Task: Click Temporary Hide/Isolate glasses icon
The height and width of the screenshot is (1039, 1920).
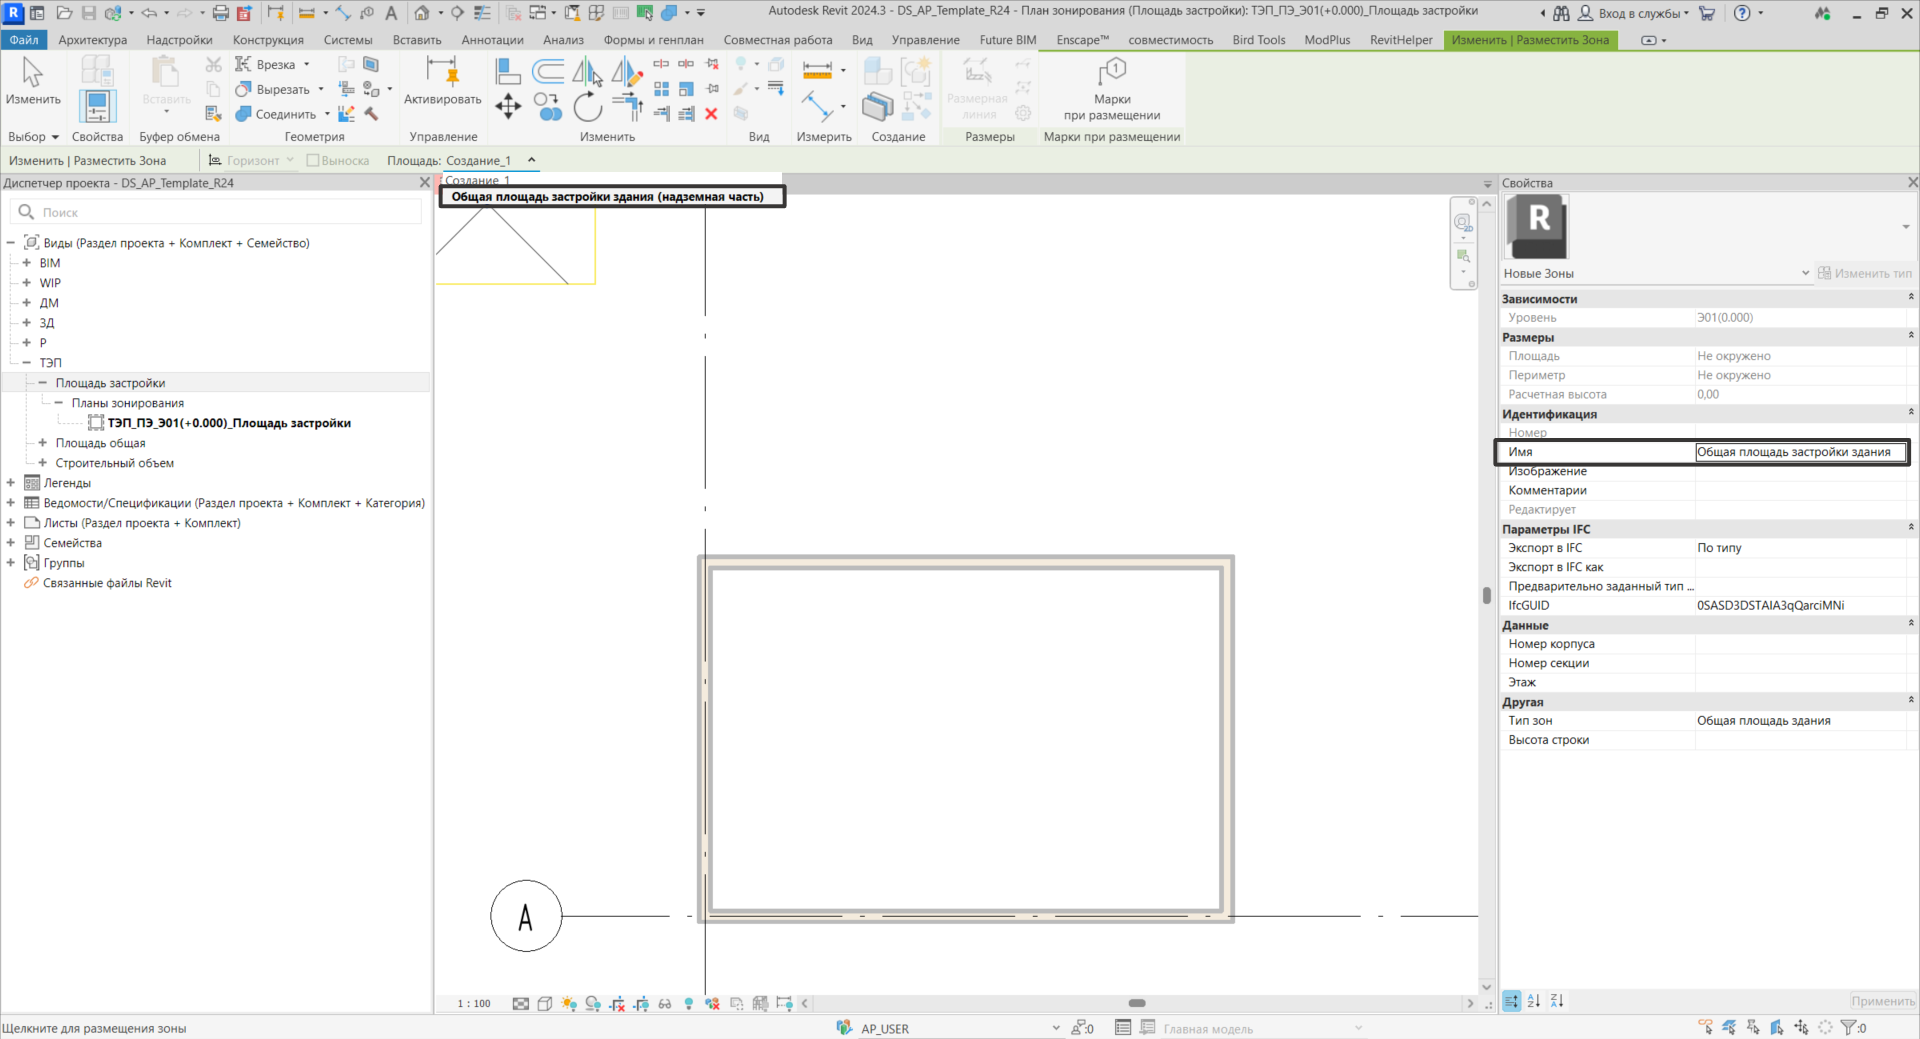Action: pos(665,1004)
